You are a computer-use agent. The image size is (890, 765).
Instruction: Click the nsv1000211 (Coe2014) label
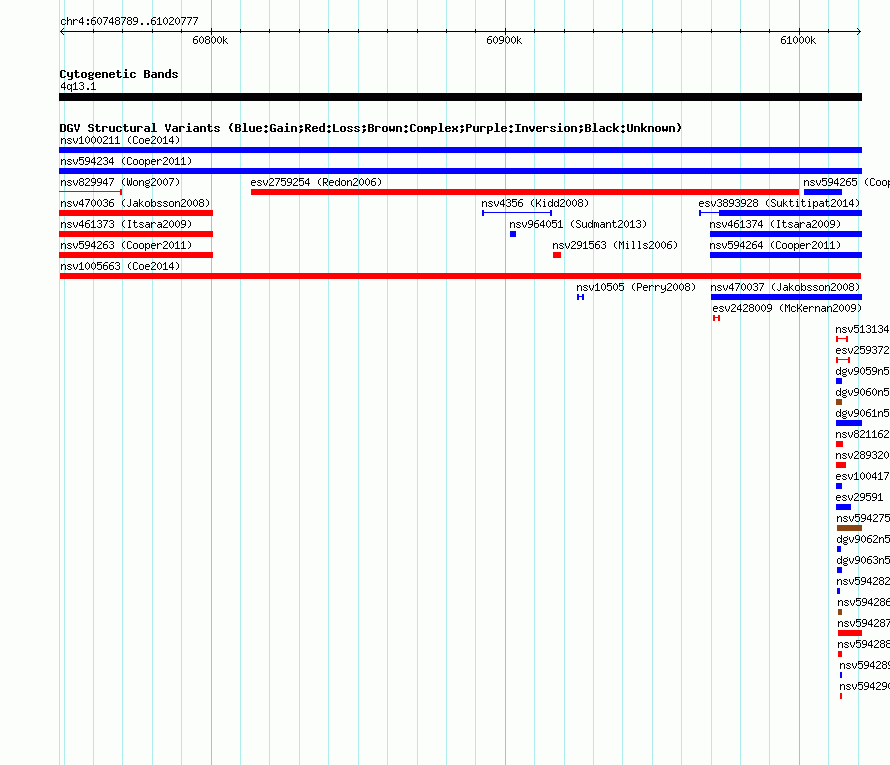coord(120,140)
